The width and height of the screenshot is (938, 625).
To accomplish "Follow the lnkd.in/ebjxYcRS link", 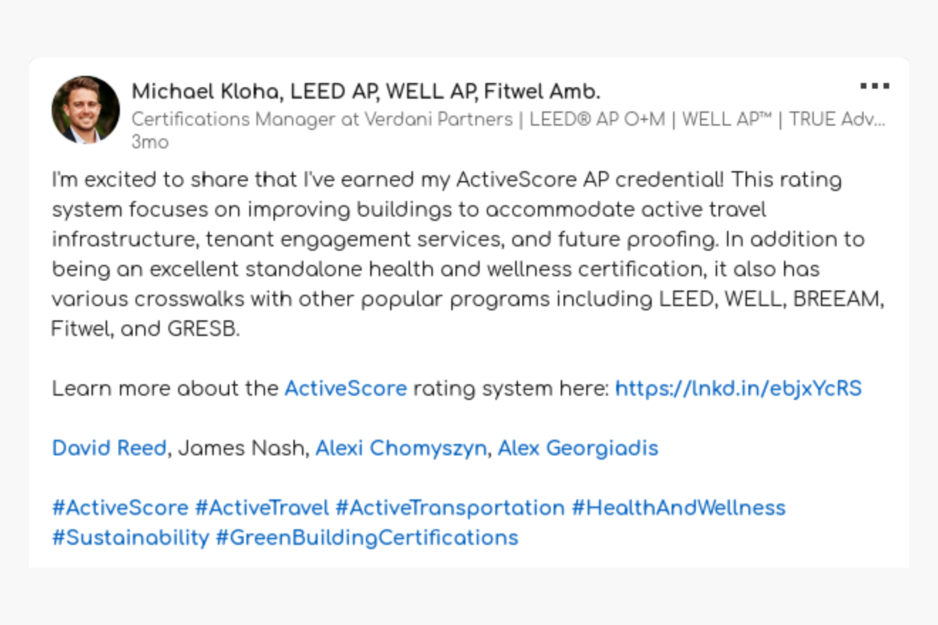I will coord(738,389).
